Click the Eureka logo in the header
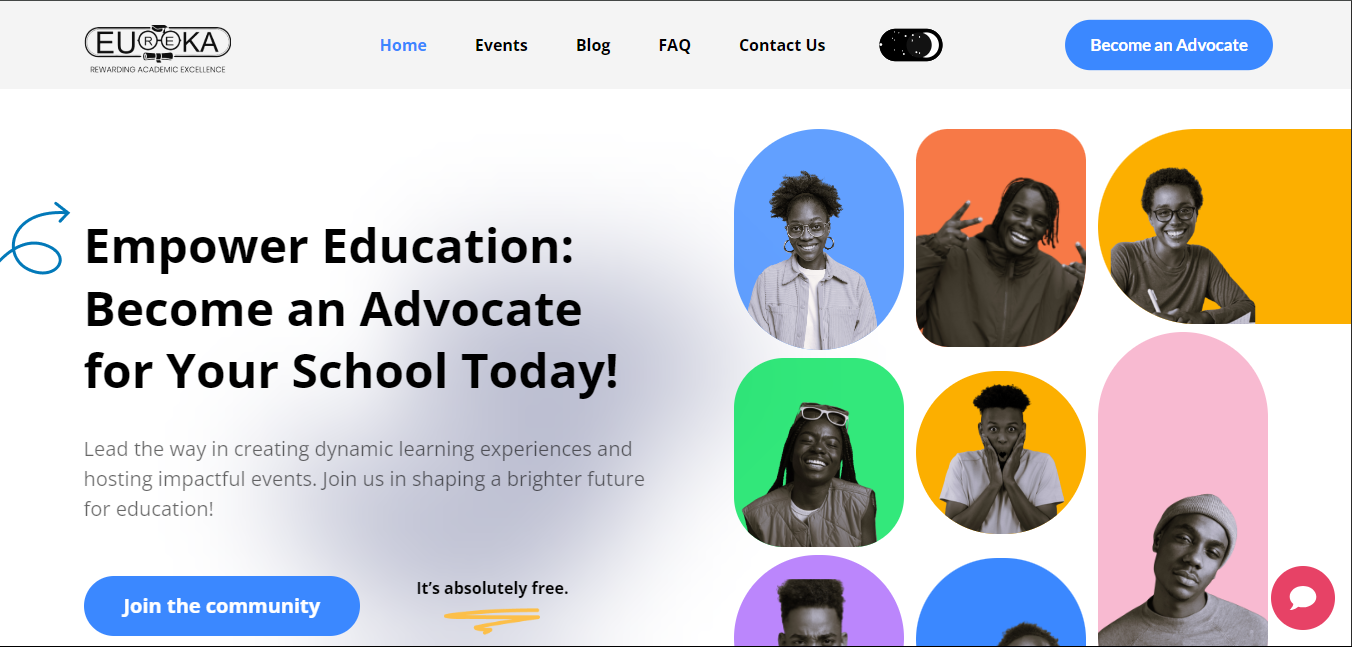 (x=158, y=49)
